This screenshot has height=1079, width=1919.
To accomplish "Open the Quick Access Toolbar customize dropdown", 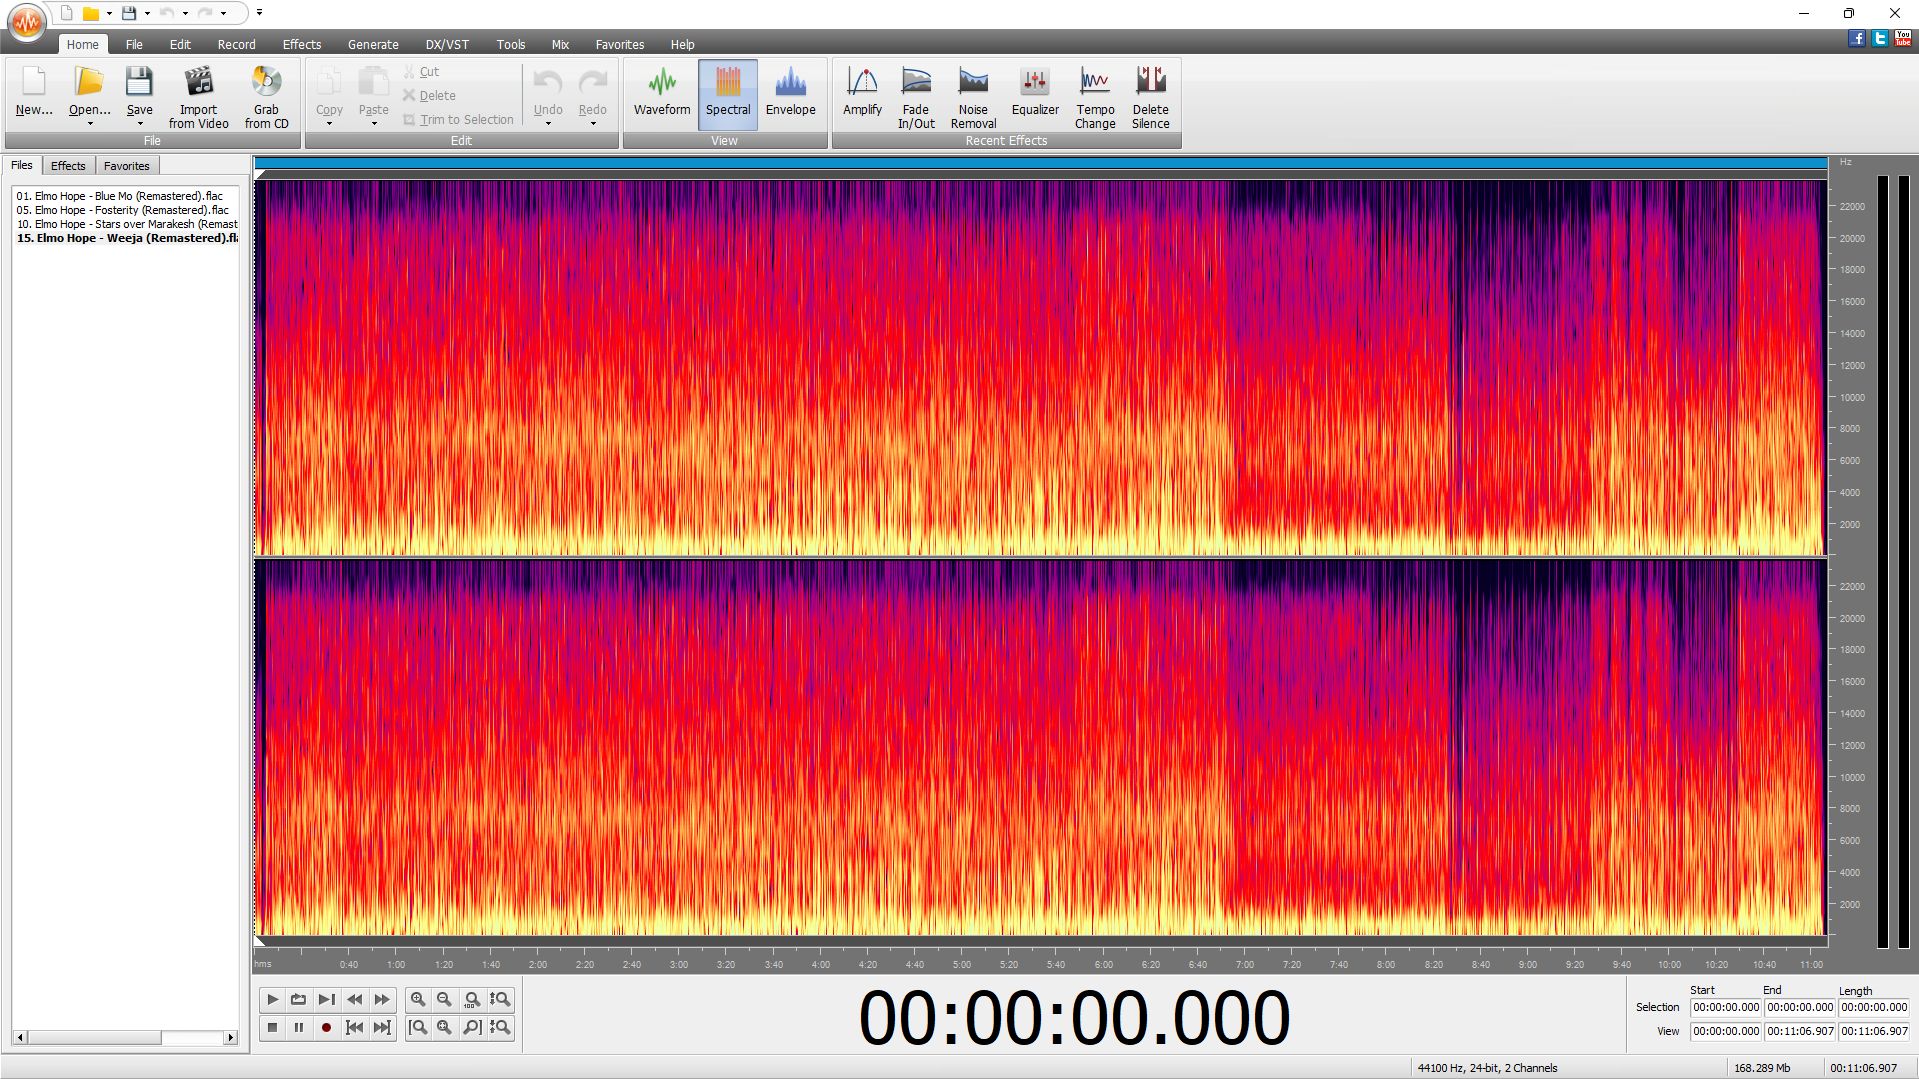I will click(259, 13).
